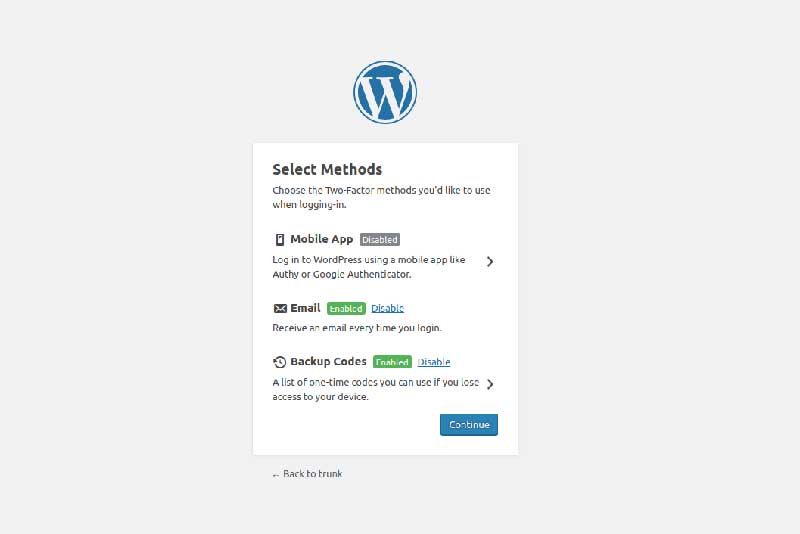Viewport: 800px width, 534px height.
Task: Click the Backup Codes history icon
Action: point(280,362)
